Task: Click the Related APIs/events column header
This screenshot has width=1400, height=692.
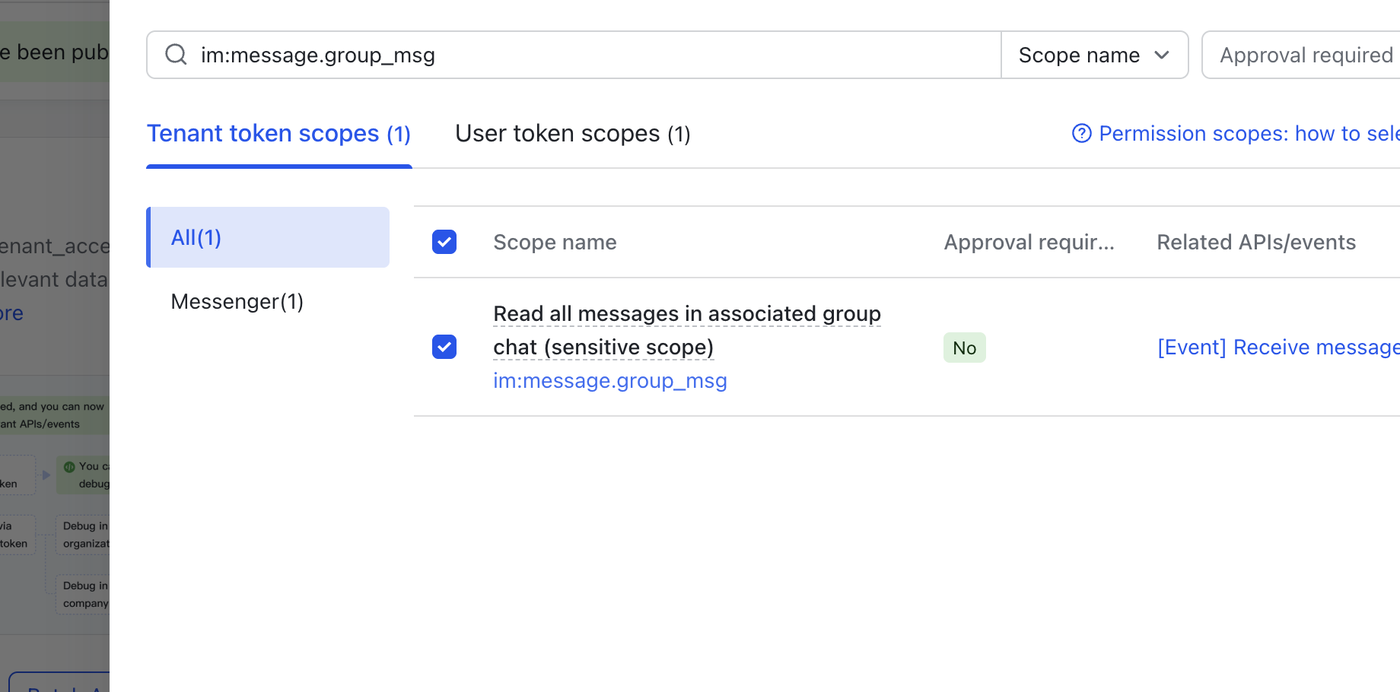Action: tap(1256, 242)
